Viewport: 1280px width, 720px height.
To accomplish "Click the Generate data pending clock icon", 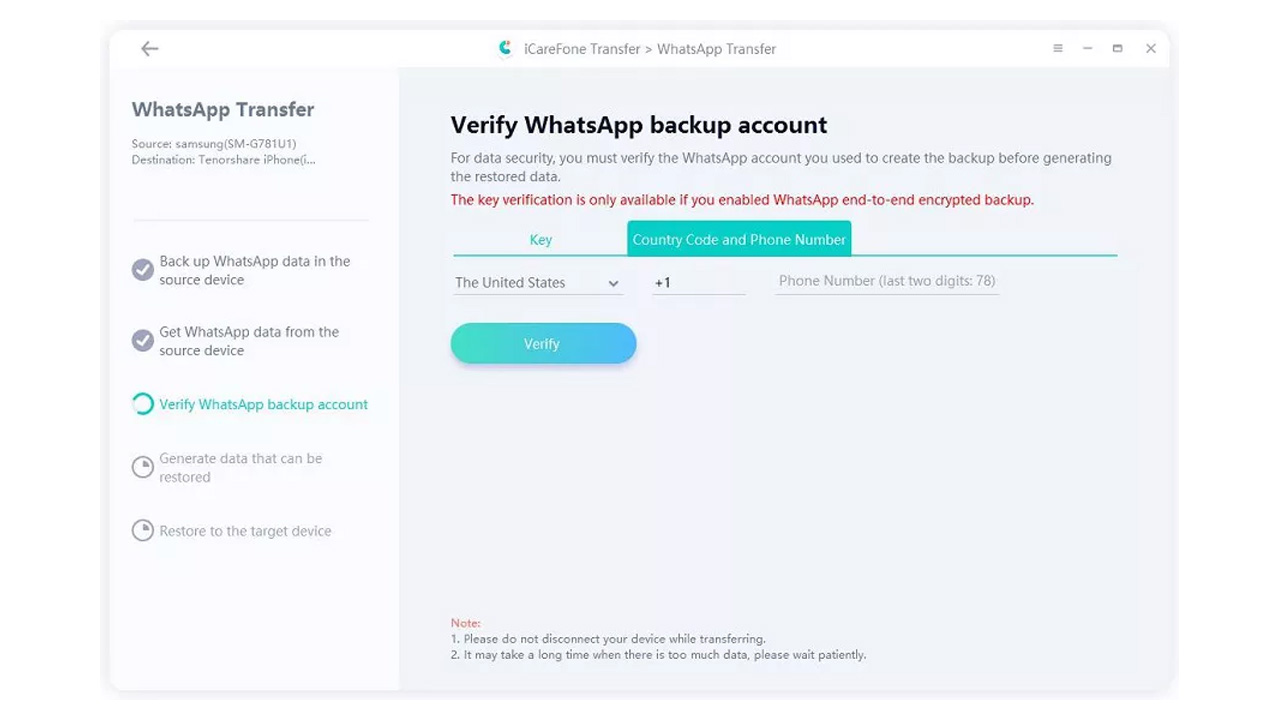I will tap(143, 467).
